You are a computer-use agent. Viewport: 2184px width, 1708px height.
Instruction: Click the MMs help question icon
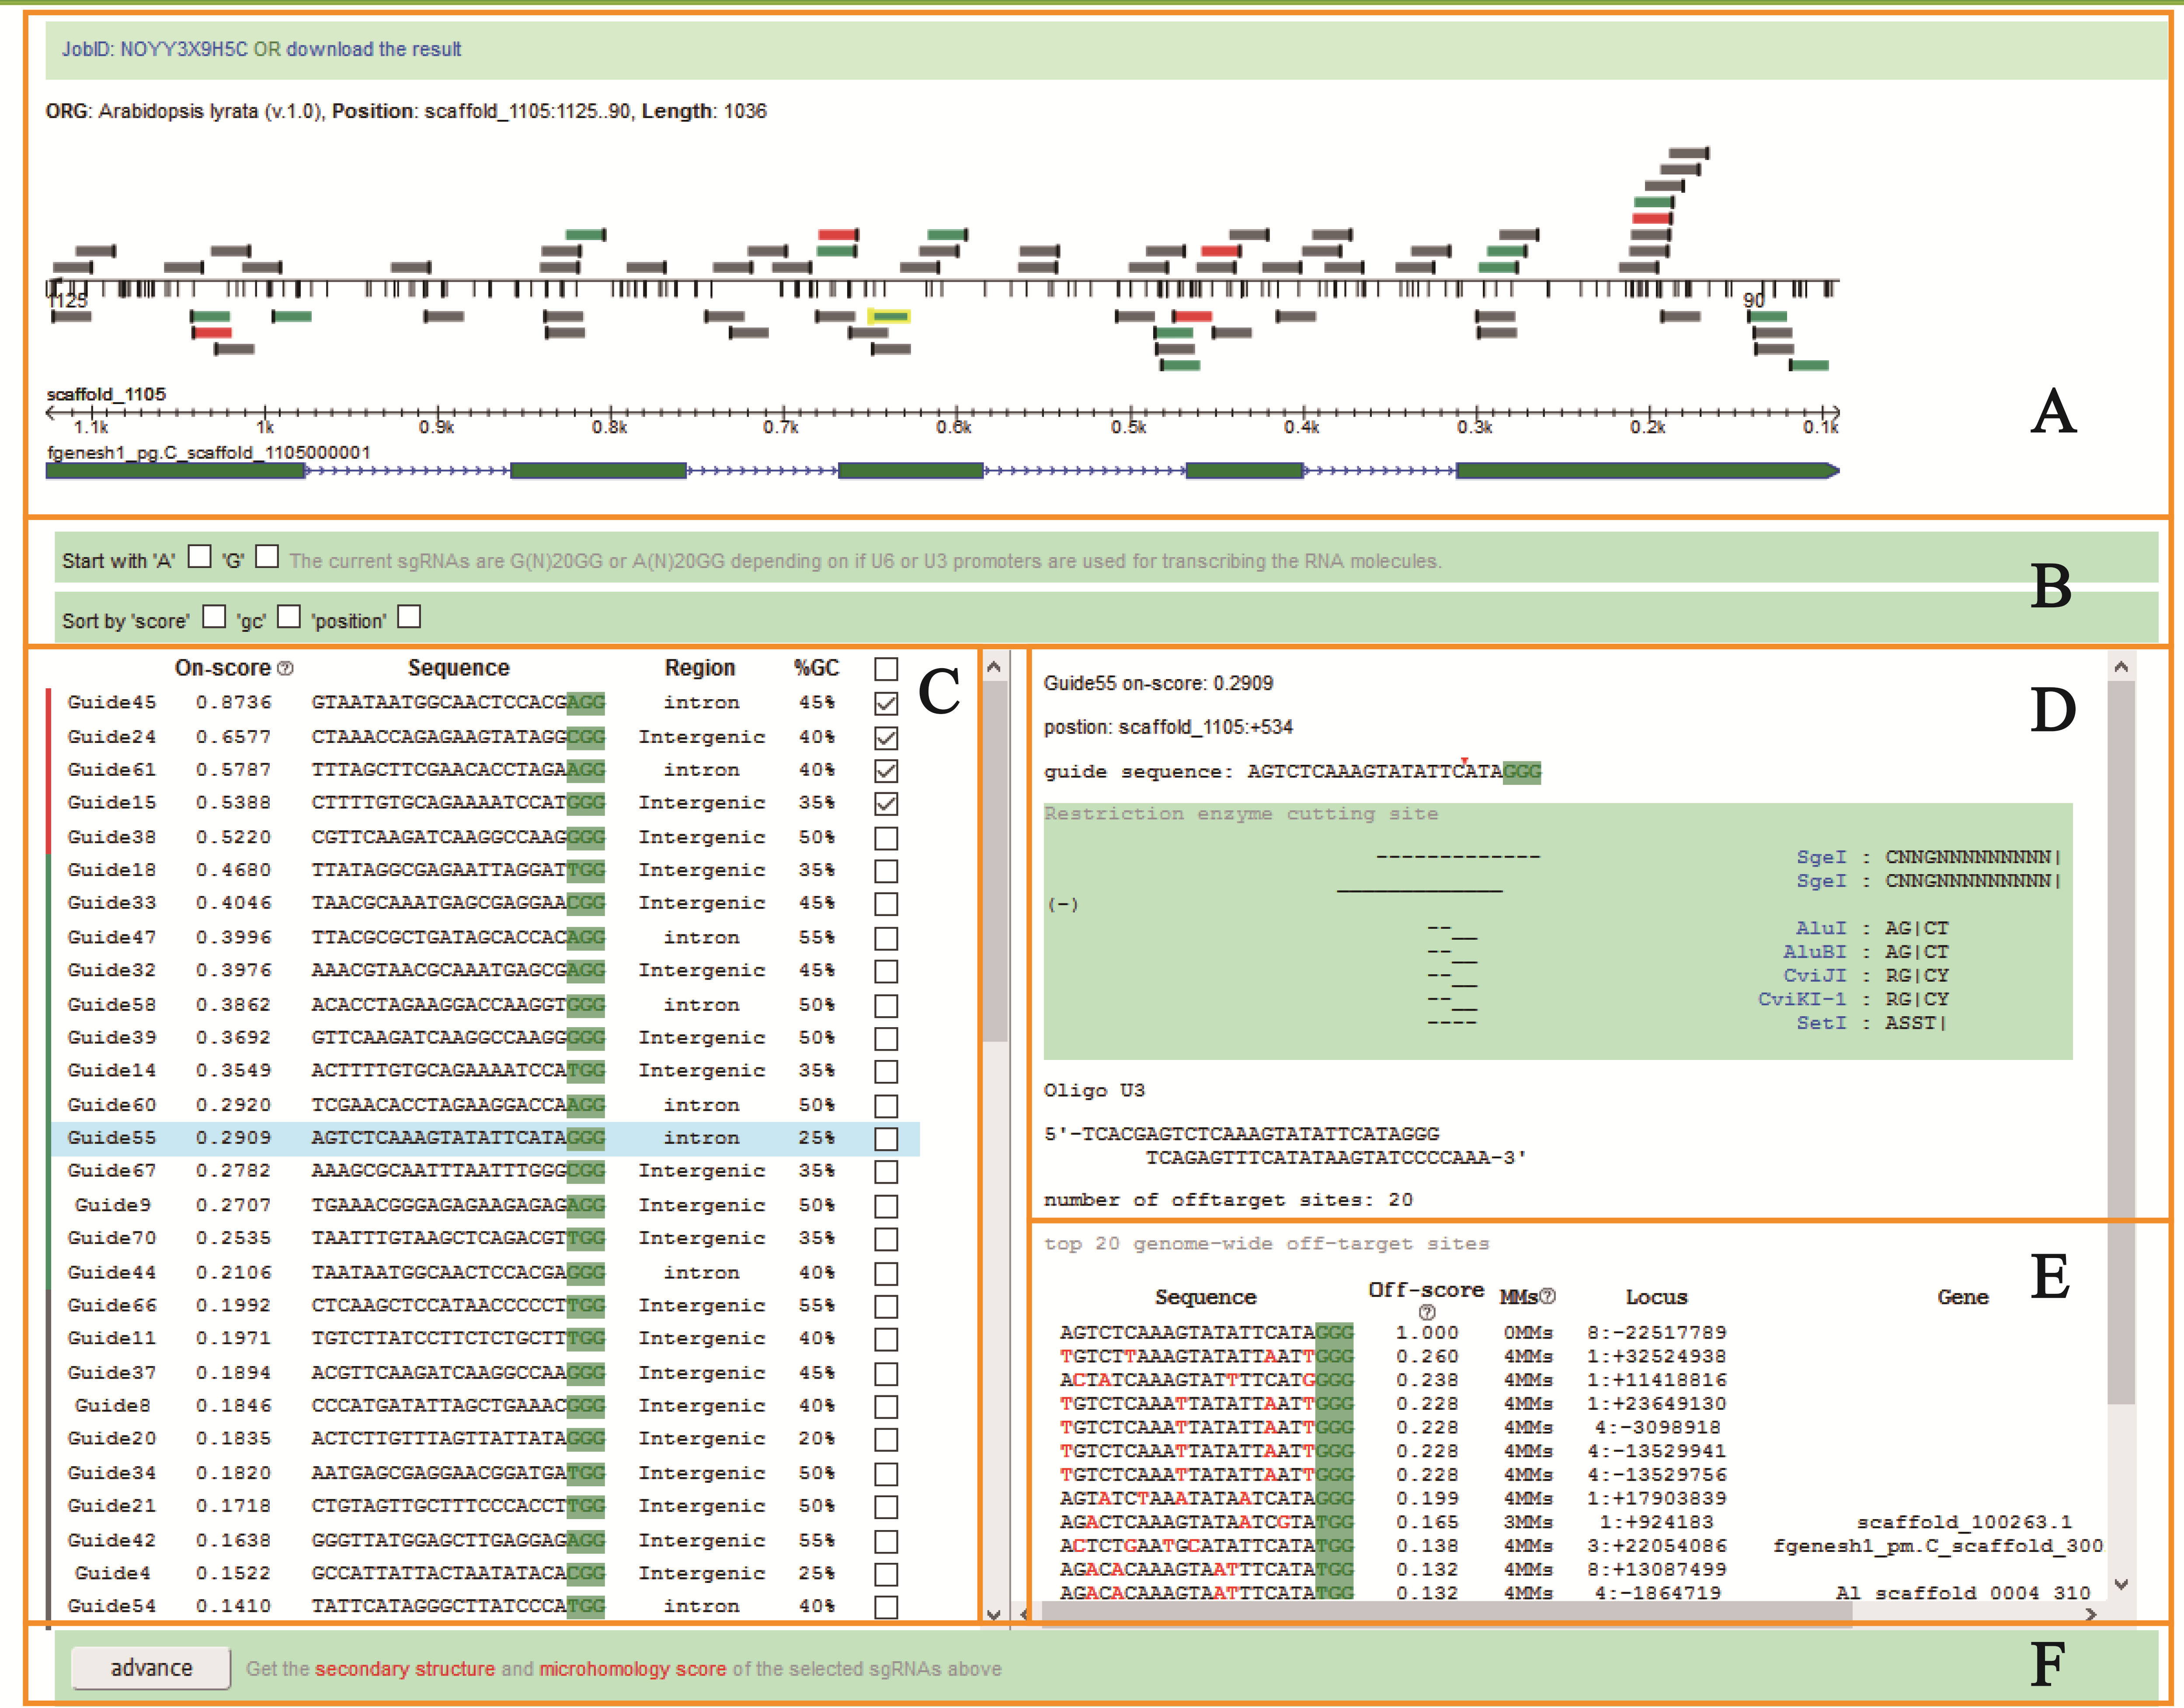coord(1548,1296)
